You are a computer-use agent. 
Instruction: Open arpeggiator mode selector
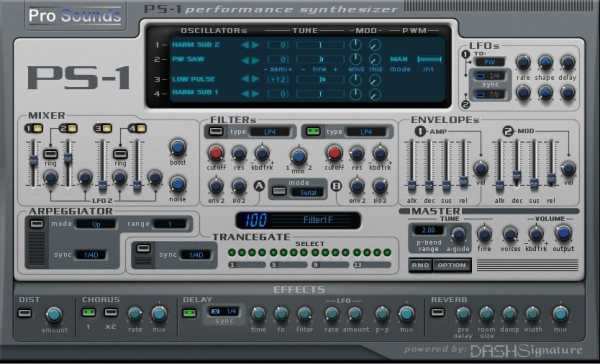[96, 224]
